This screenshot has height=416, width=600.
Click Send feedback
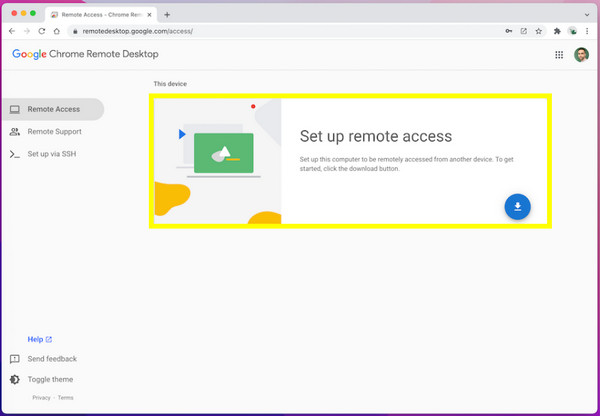tap(43, 359)
